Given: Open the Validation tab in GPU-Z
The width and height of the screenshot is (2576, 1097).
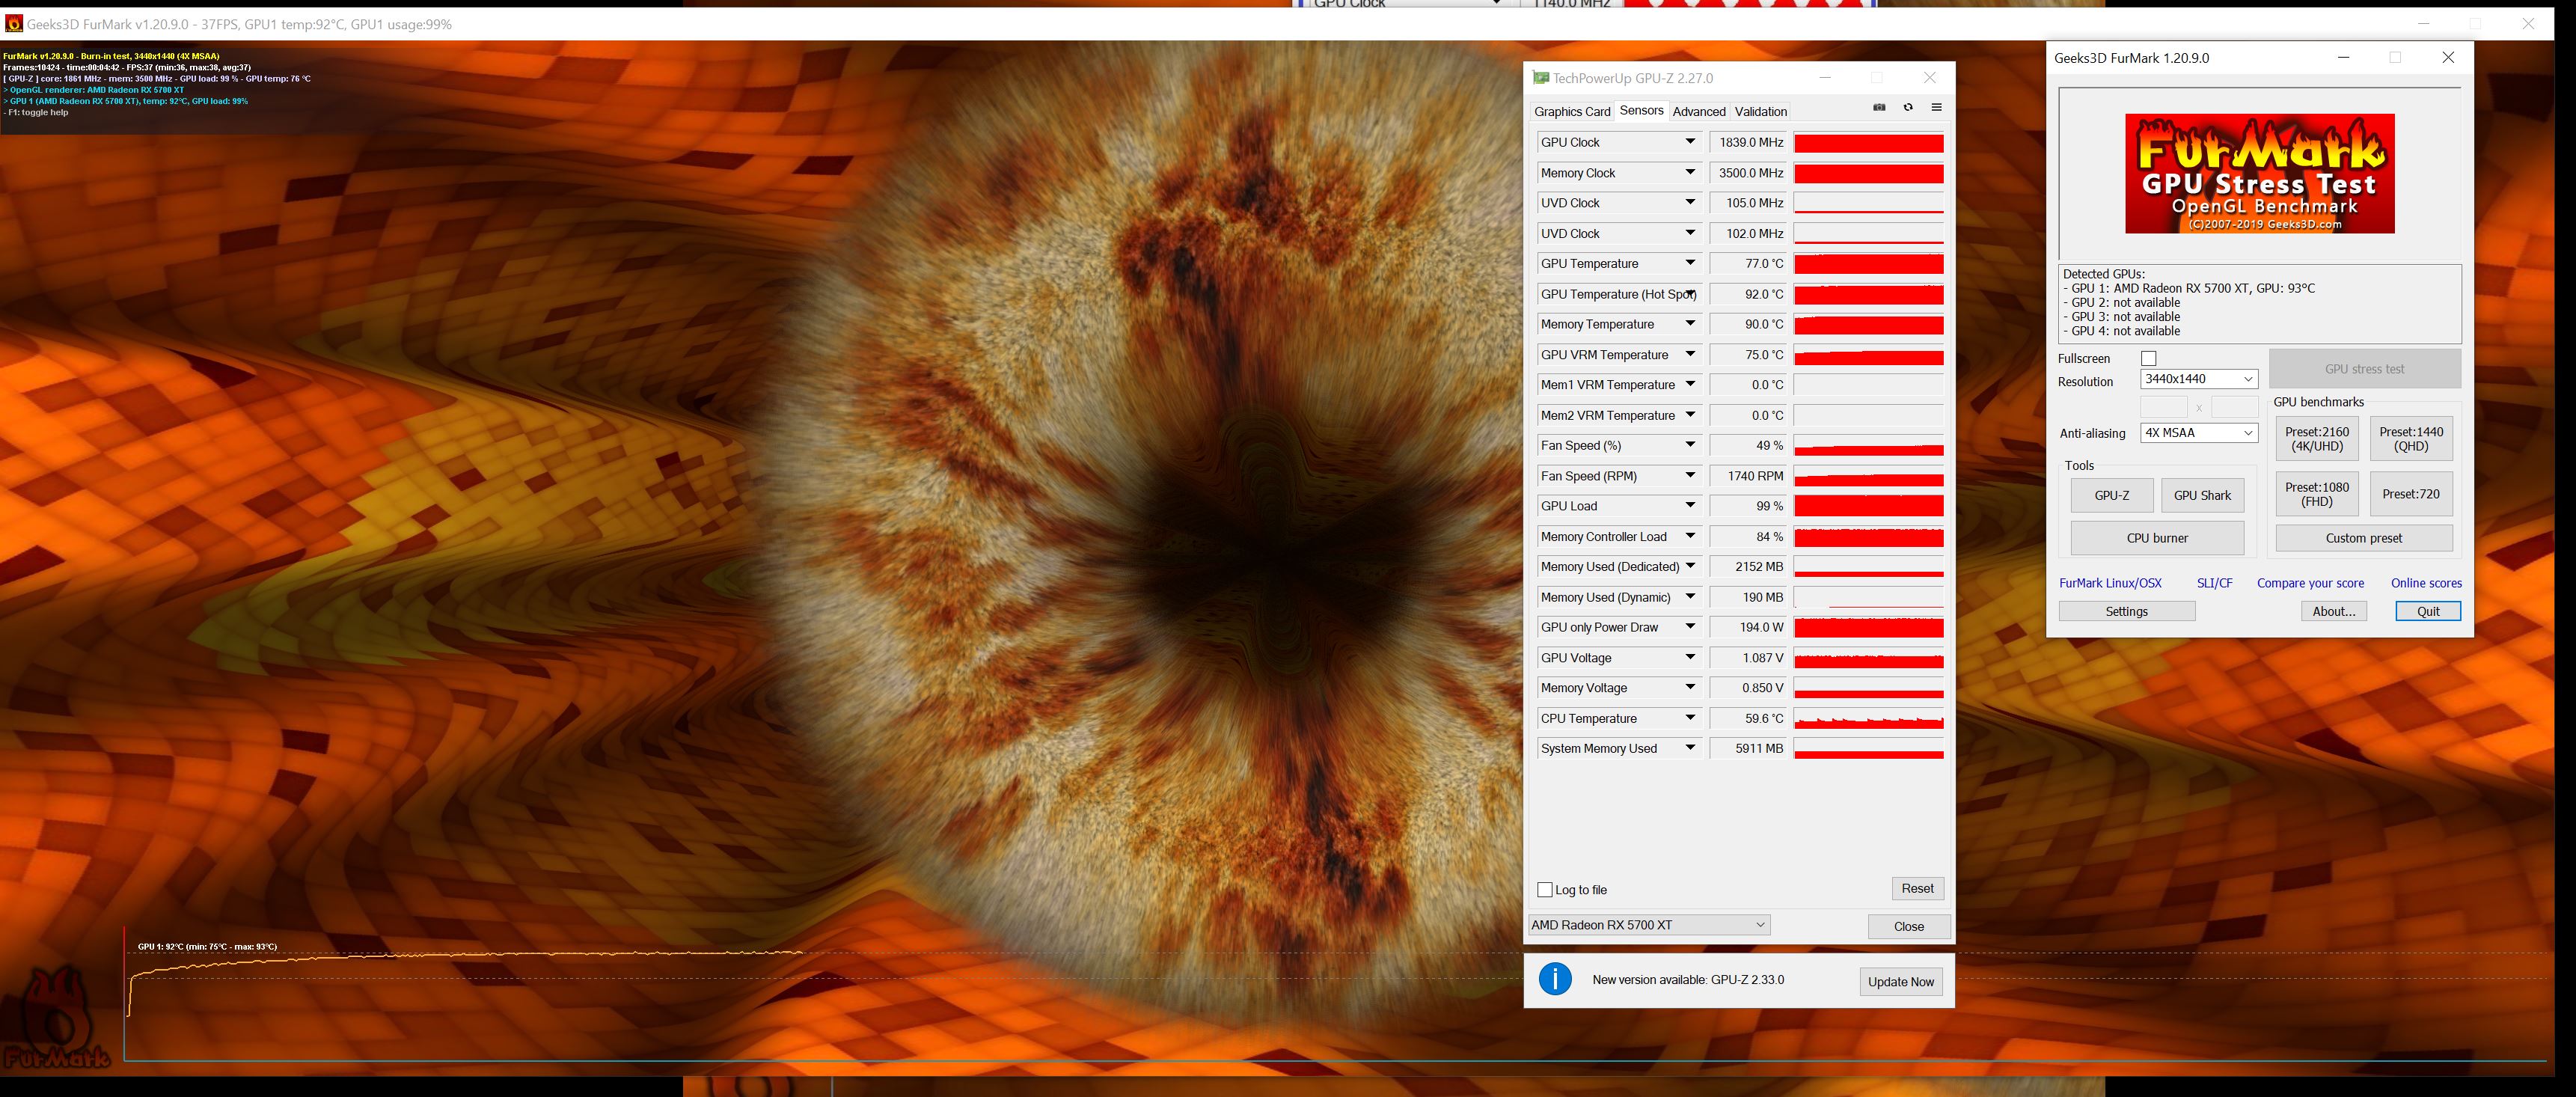Looking at the screenshot, I should pos(1760,112).
